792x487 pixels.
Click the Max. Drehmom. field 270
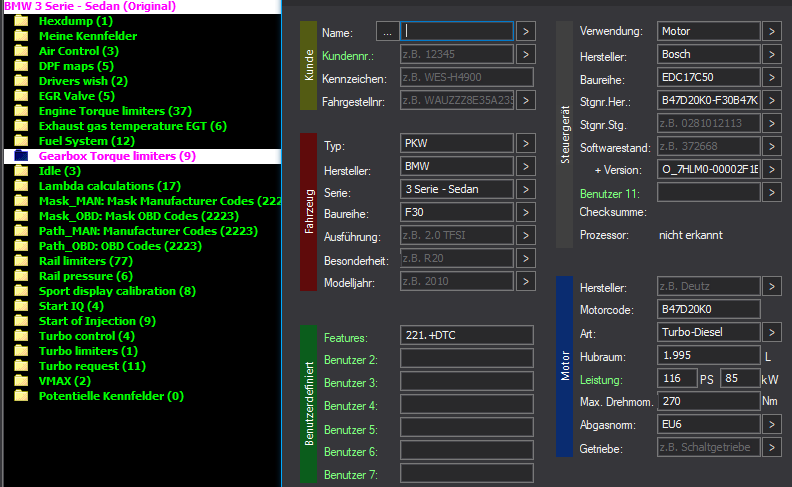[709, 401]
